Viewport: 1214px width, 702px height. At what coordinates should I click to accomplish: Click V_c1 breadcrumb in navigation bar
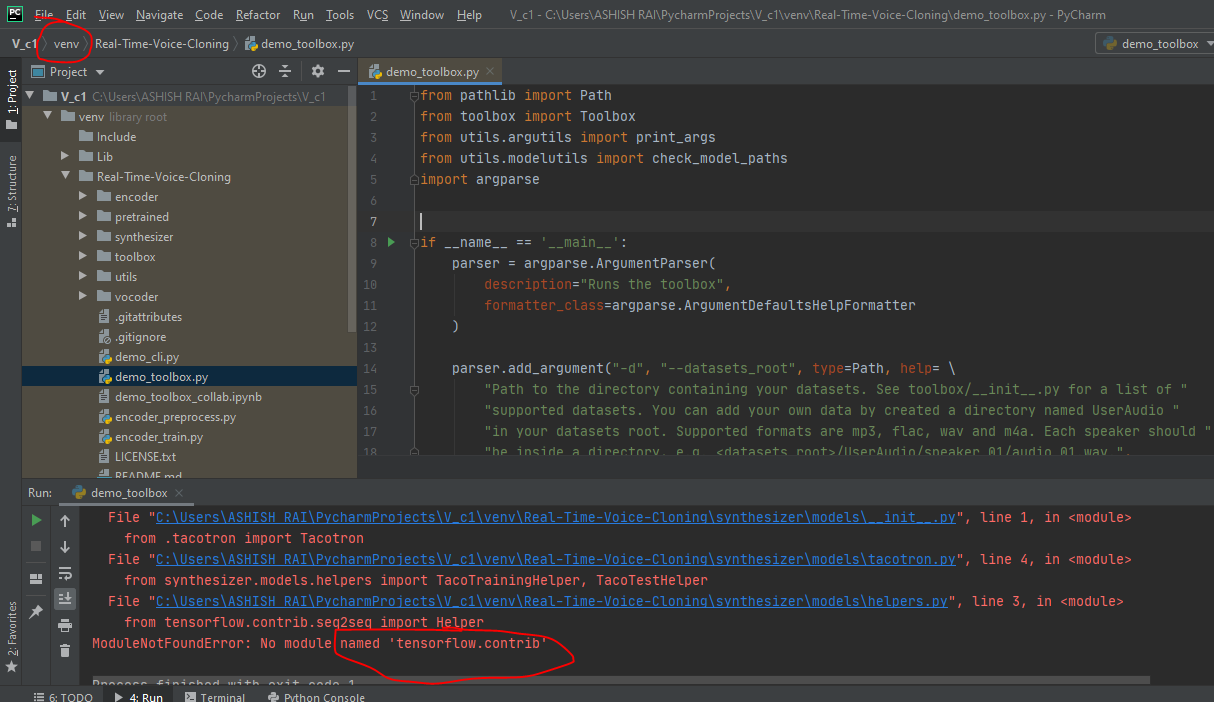(24, 44)
